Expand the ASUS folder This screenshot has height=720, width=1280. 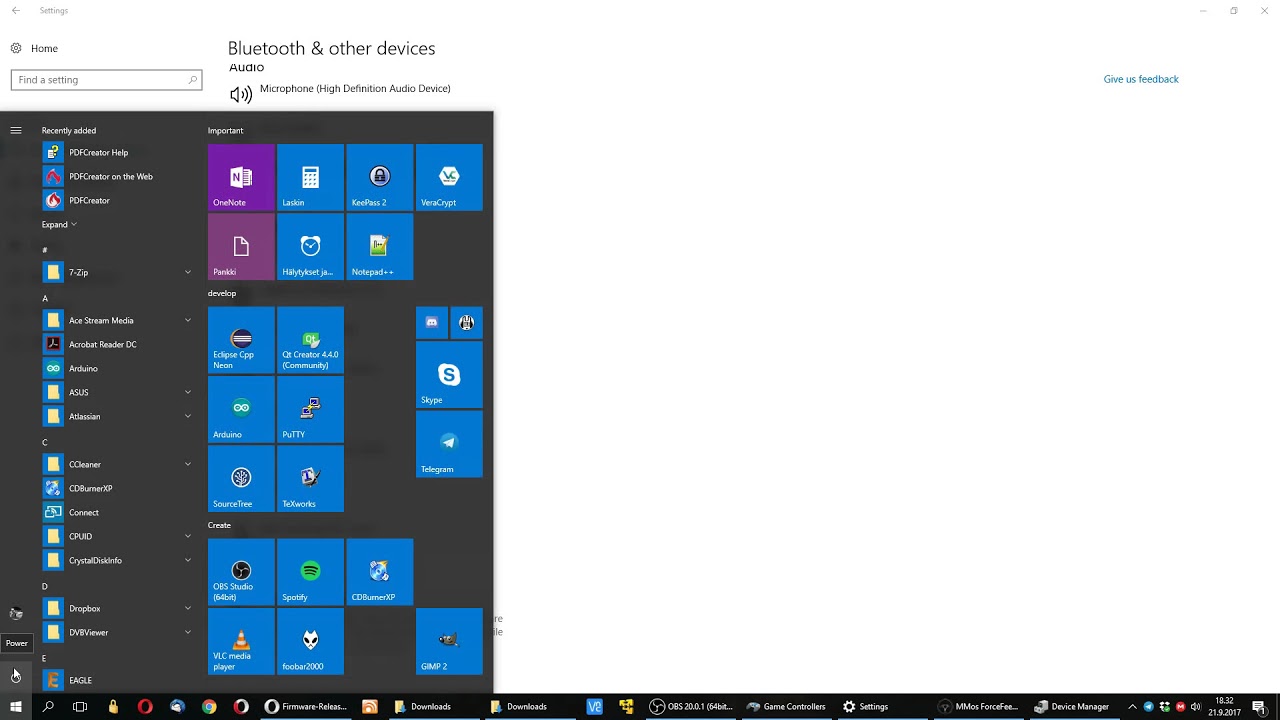[117, 392]
